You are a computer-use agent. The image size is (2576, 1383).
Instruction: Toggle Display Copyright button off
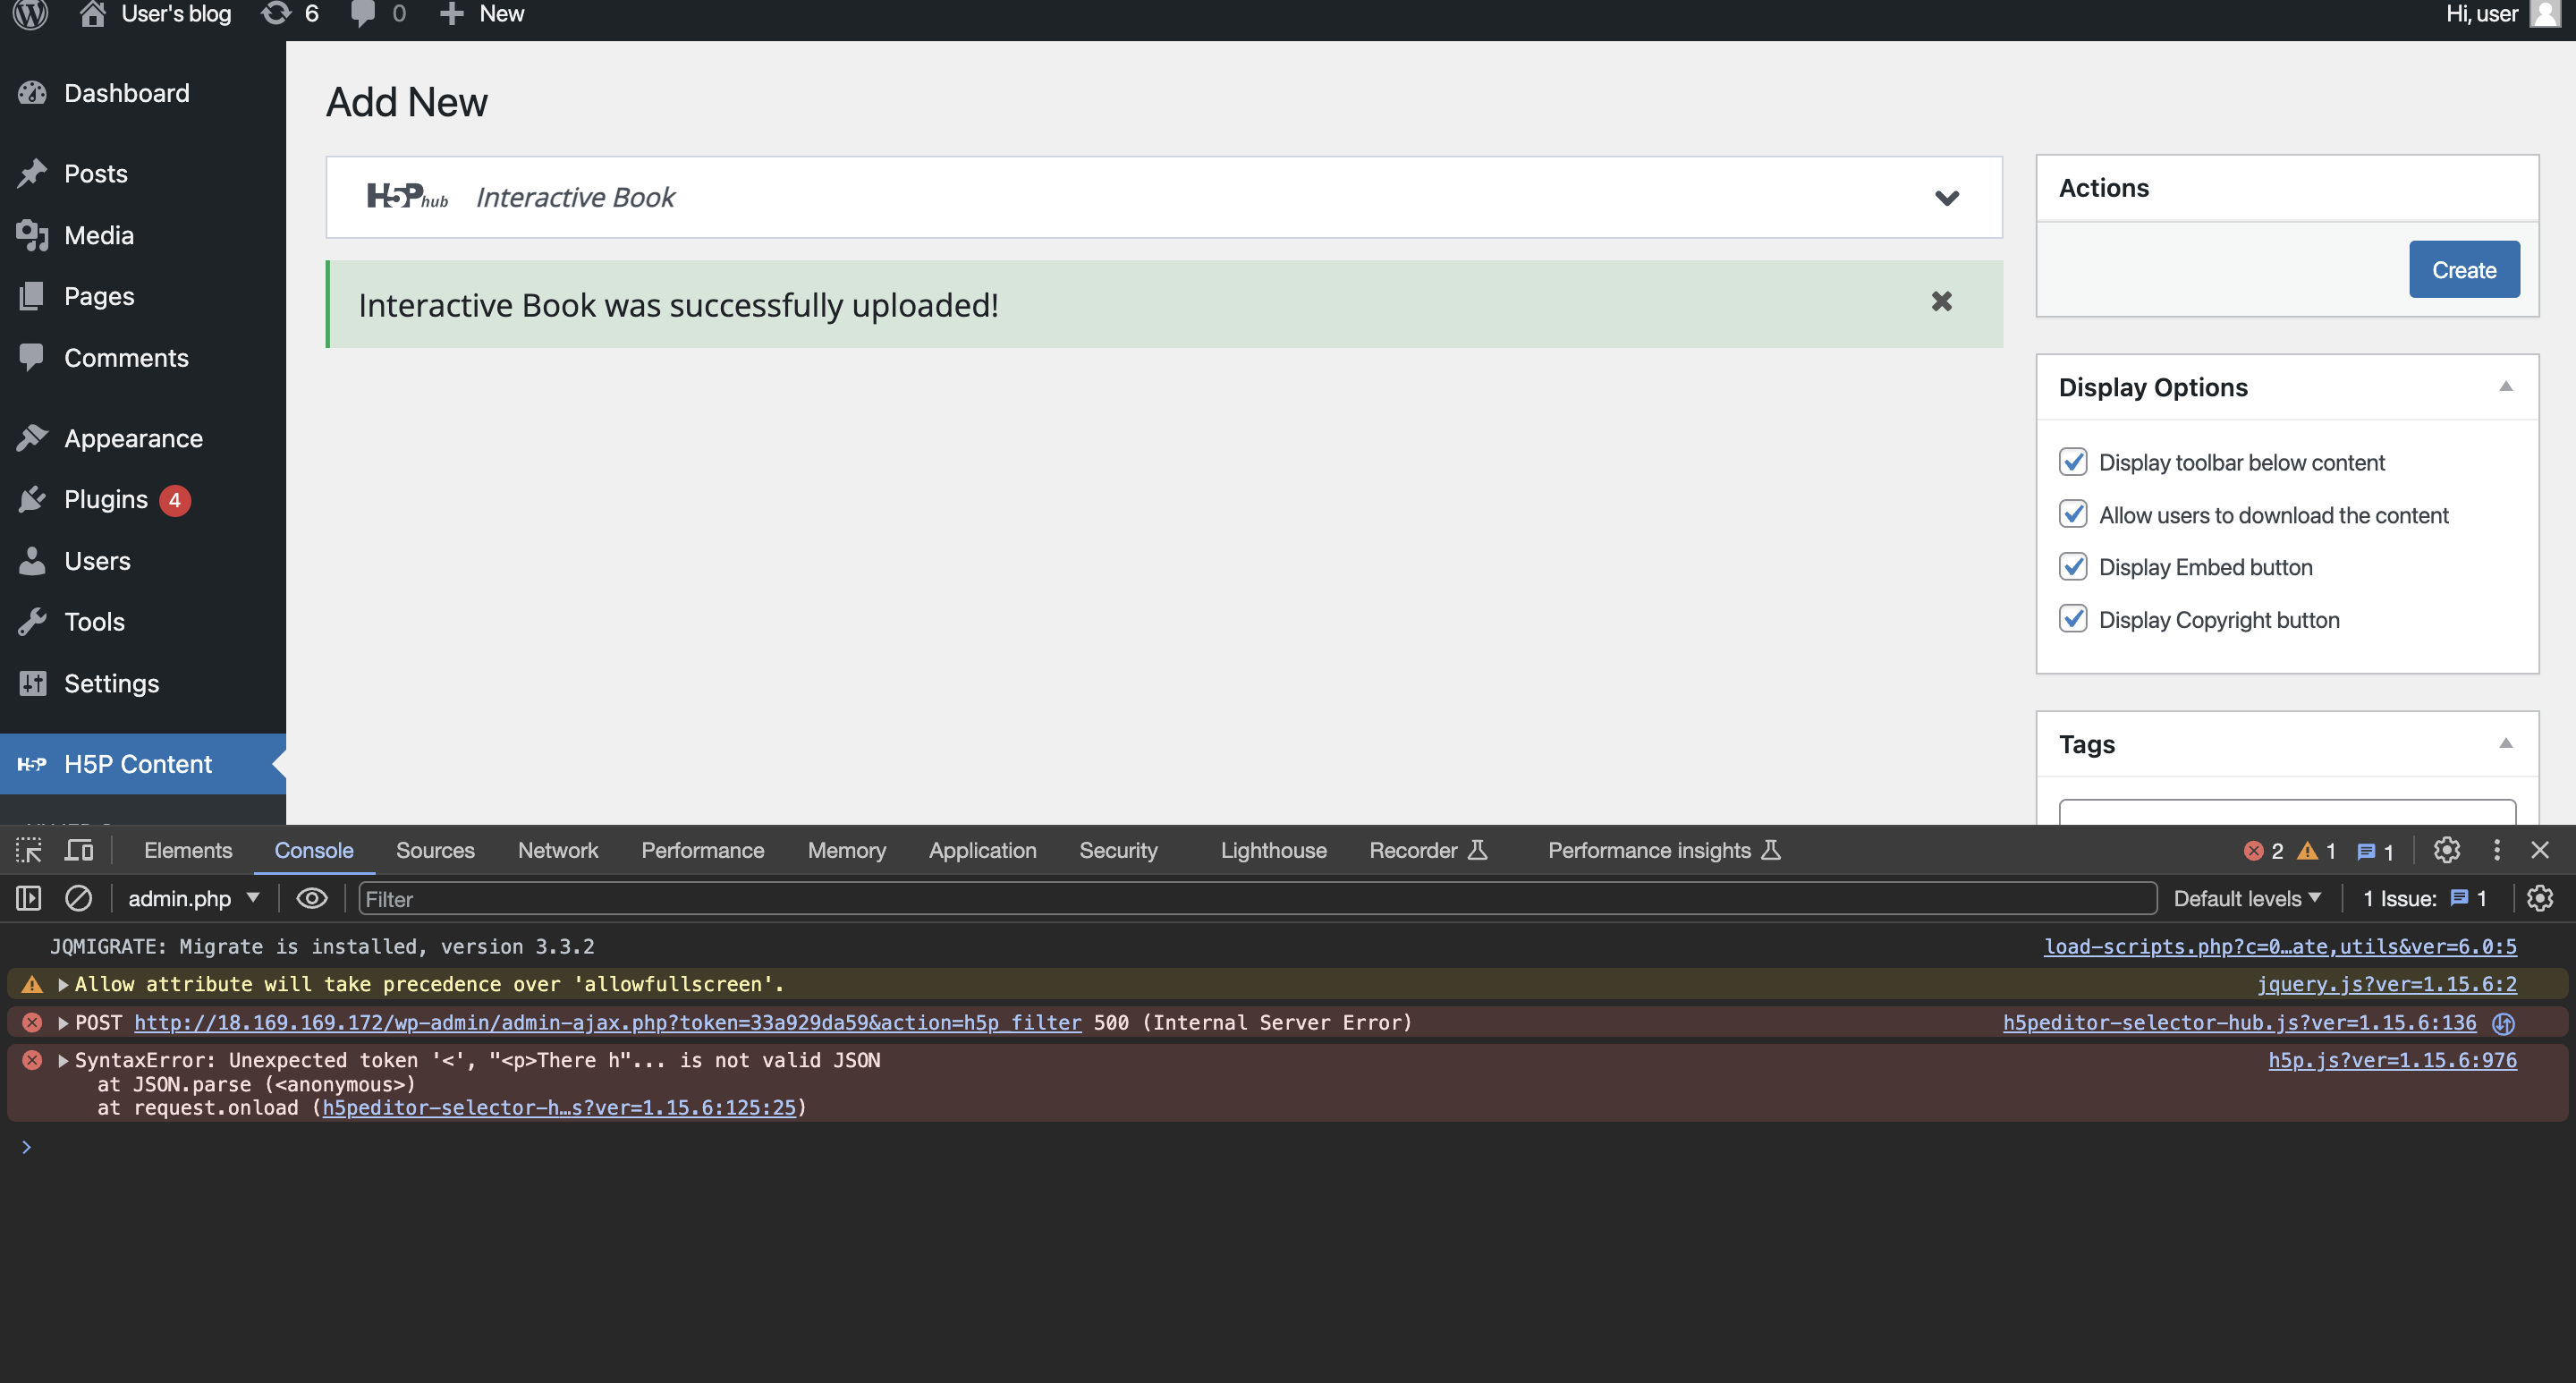[2073, 619]
